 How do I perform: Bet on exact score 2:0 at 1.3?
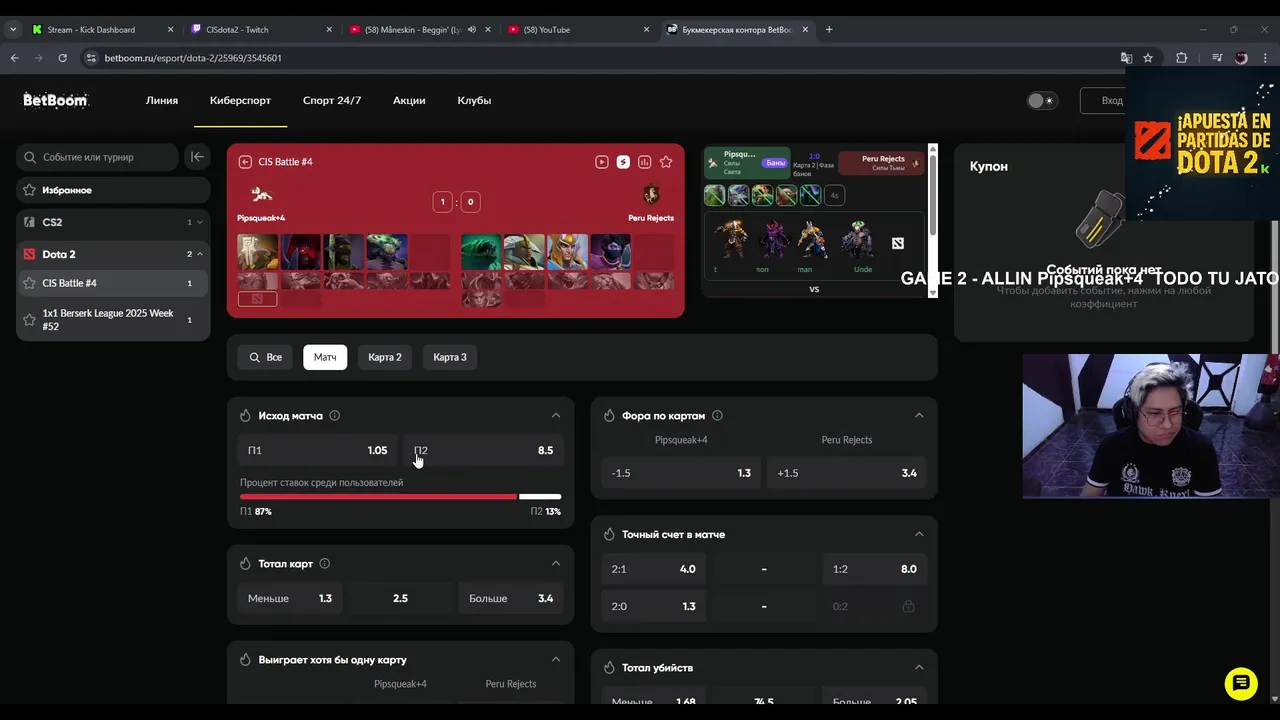coord(654,606)
